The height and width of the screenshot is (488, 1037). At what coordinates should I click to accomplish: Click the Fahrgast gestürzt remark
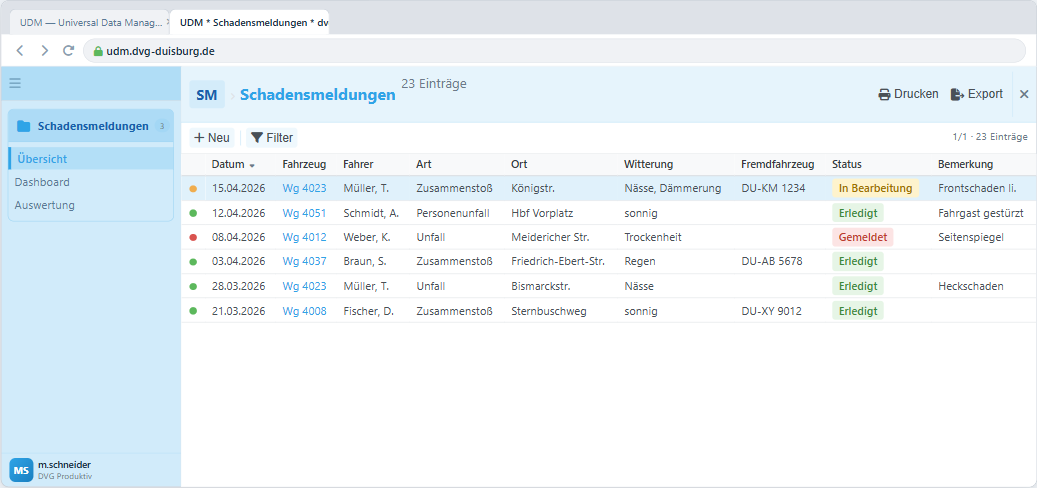click(x=981, y=213)
